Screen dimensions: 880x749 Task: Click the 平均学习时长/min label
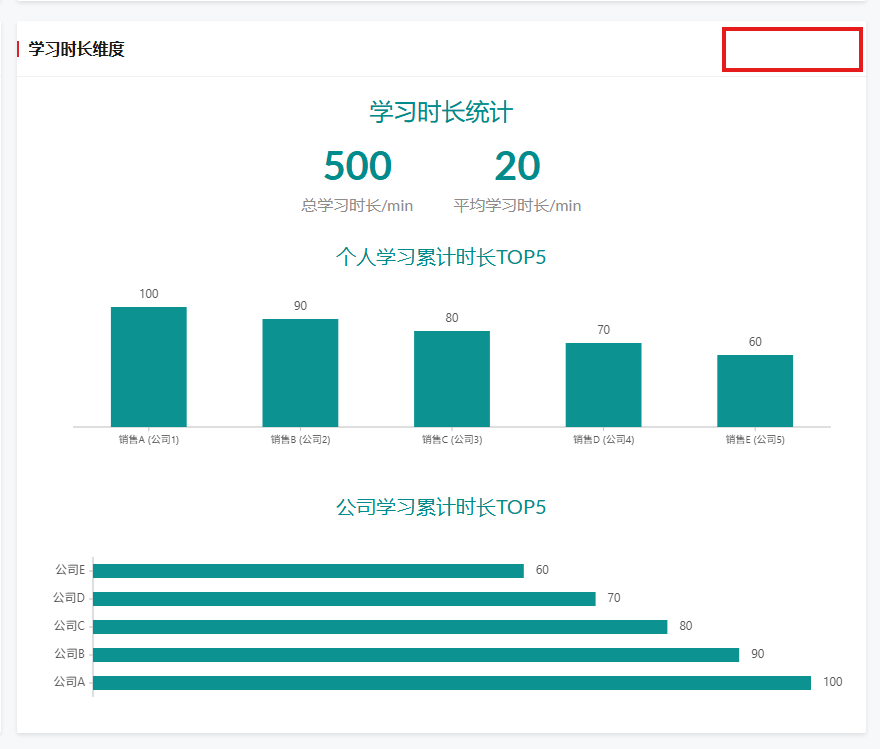517,205
